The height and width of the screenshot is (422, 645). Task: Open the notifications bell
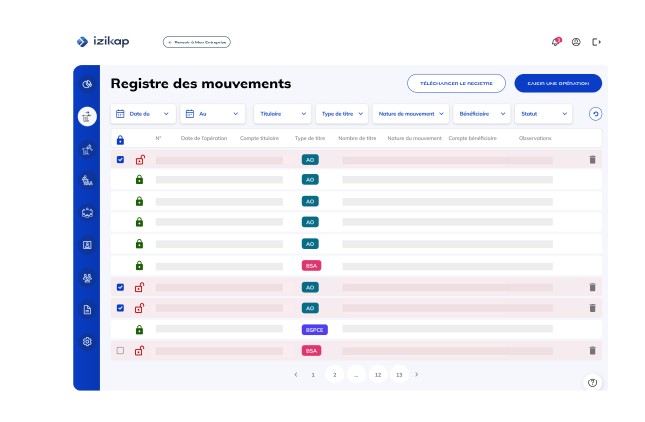[x=556, y=42]
